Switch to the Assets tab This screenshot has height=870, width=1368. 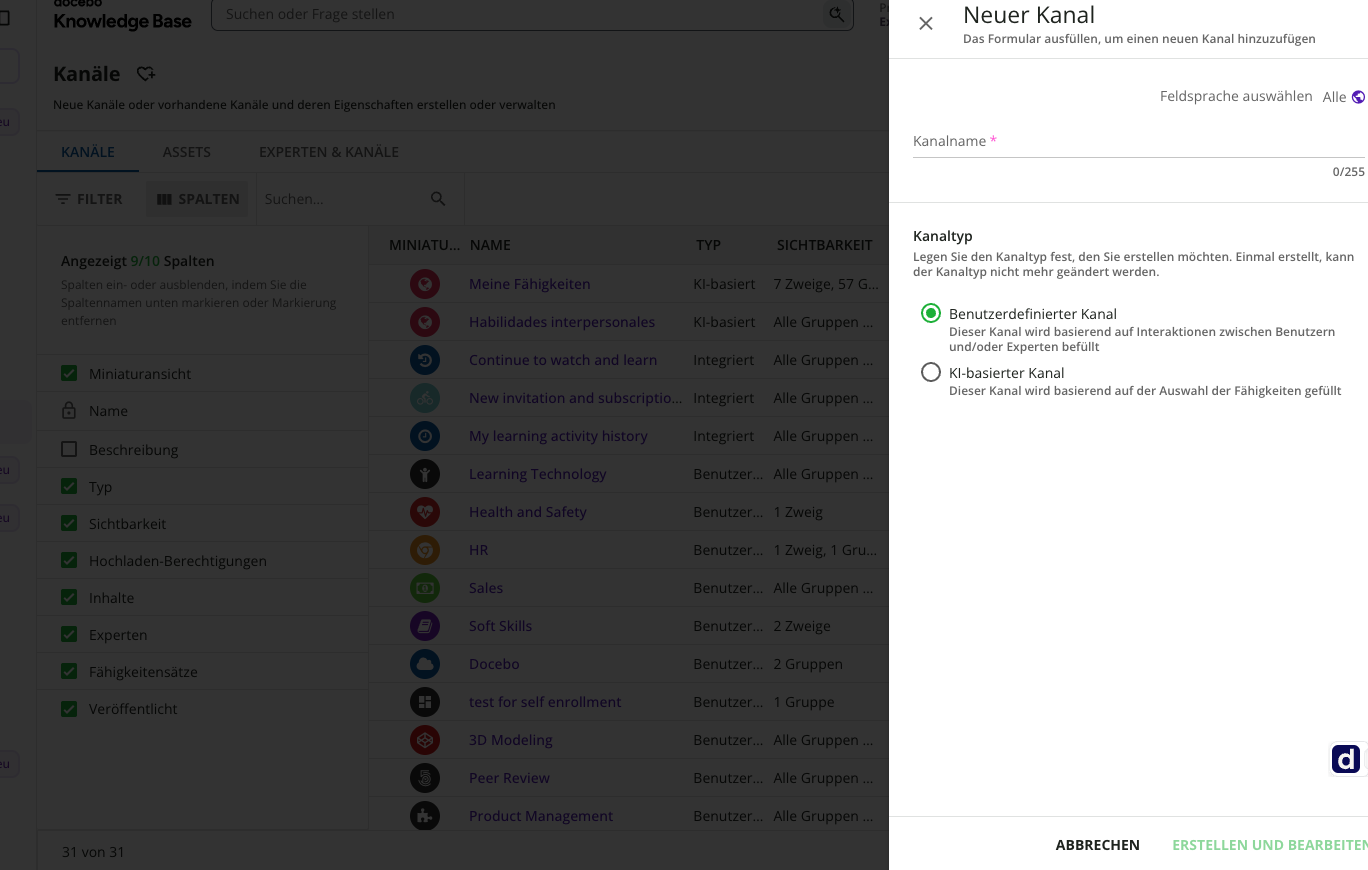(x=187, y=152)
